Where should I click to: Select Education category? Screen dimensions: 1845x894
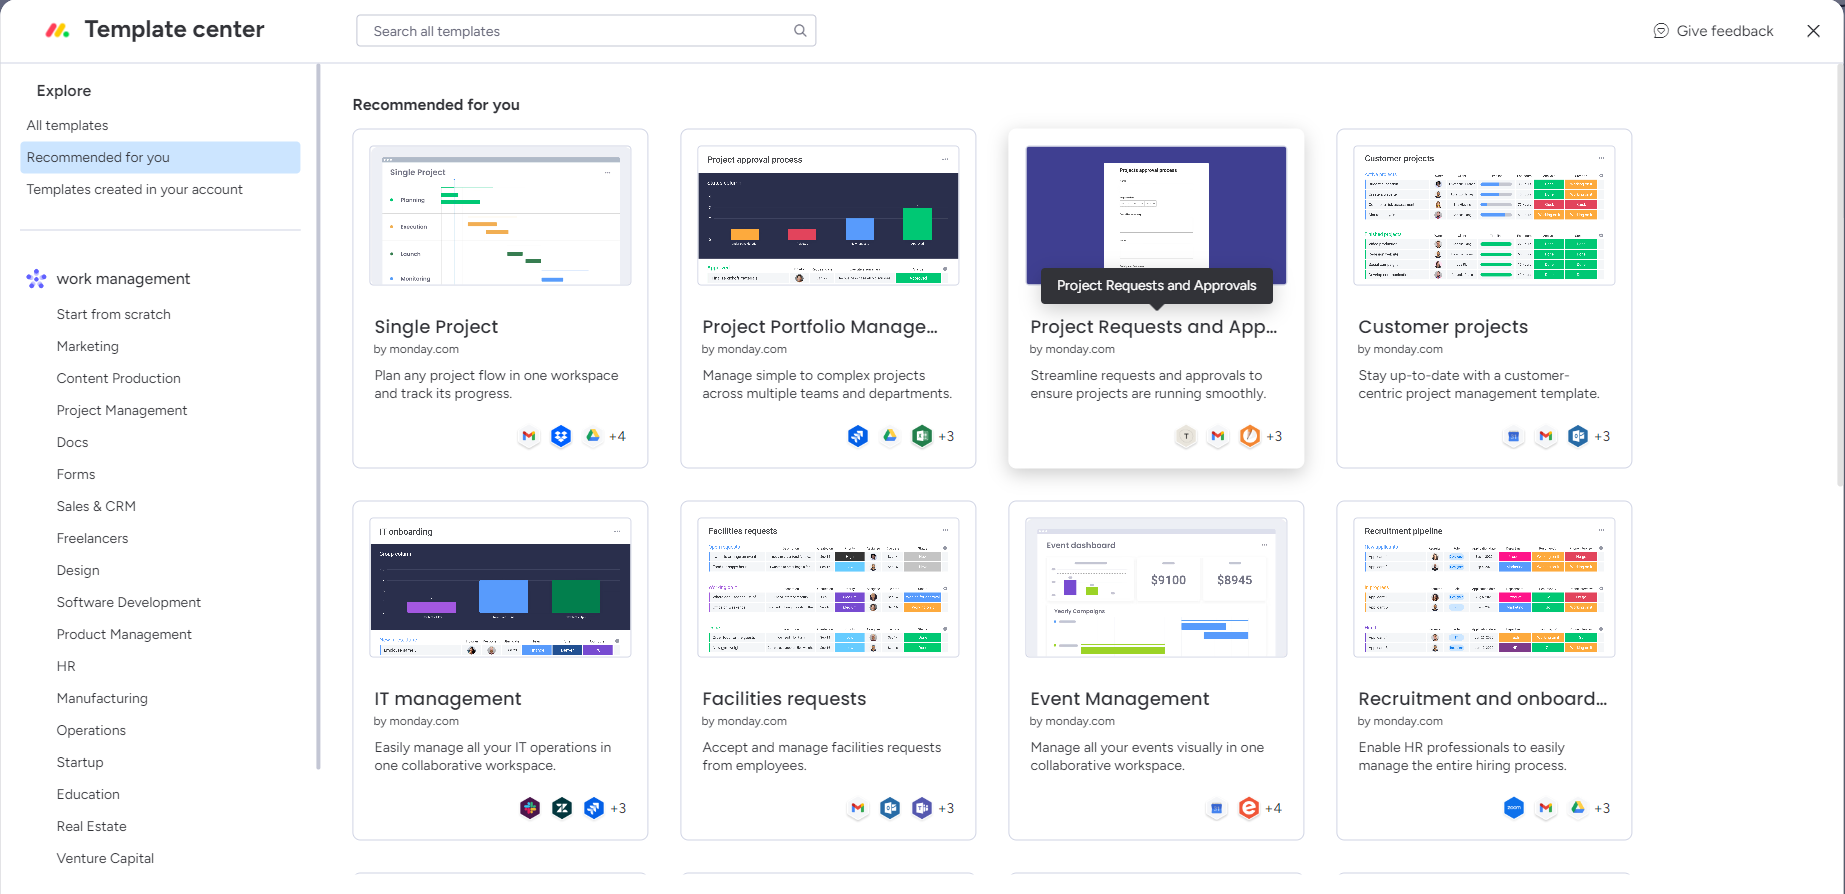[88, 794]
